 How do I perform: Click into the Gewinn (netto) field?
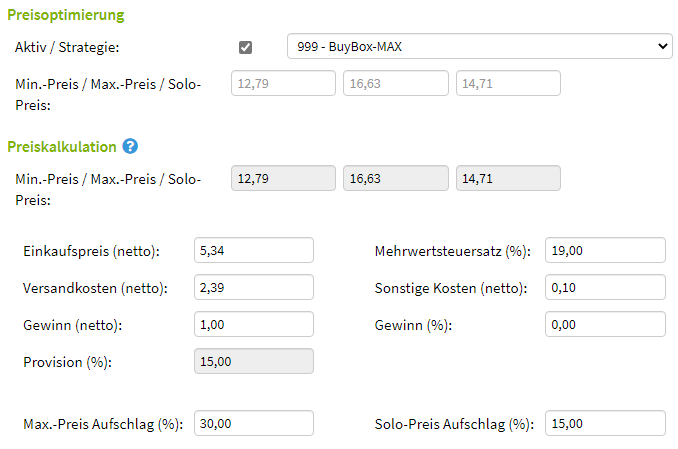(254, 324)
